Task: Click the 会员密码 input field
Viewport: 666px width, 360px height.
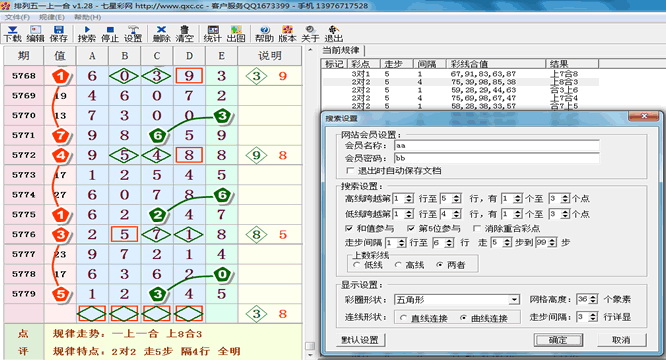Action: click(497, 158)
